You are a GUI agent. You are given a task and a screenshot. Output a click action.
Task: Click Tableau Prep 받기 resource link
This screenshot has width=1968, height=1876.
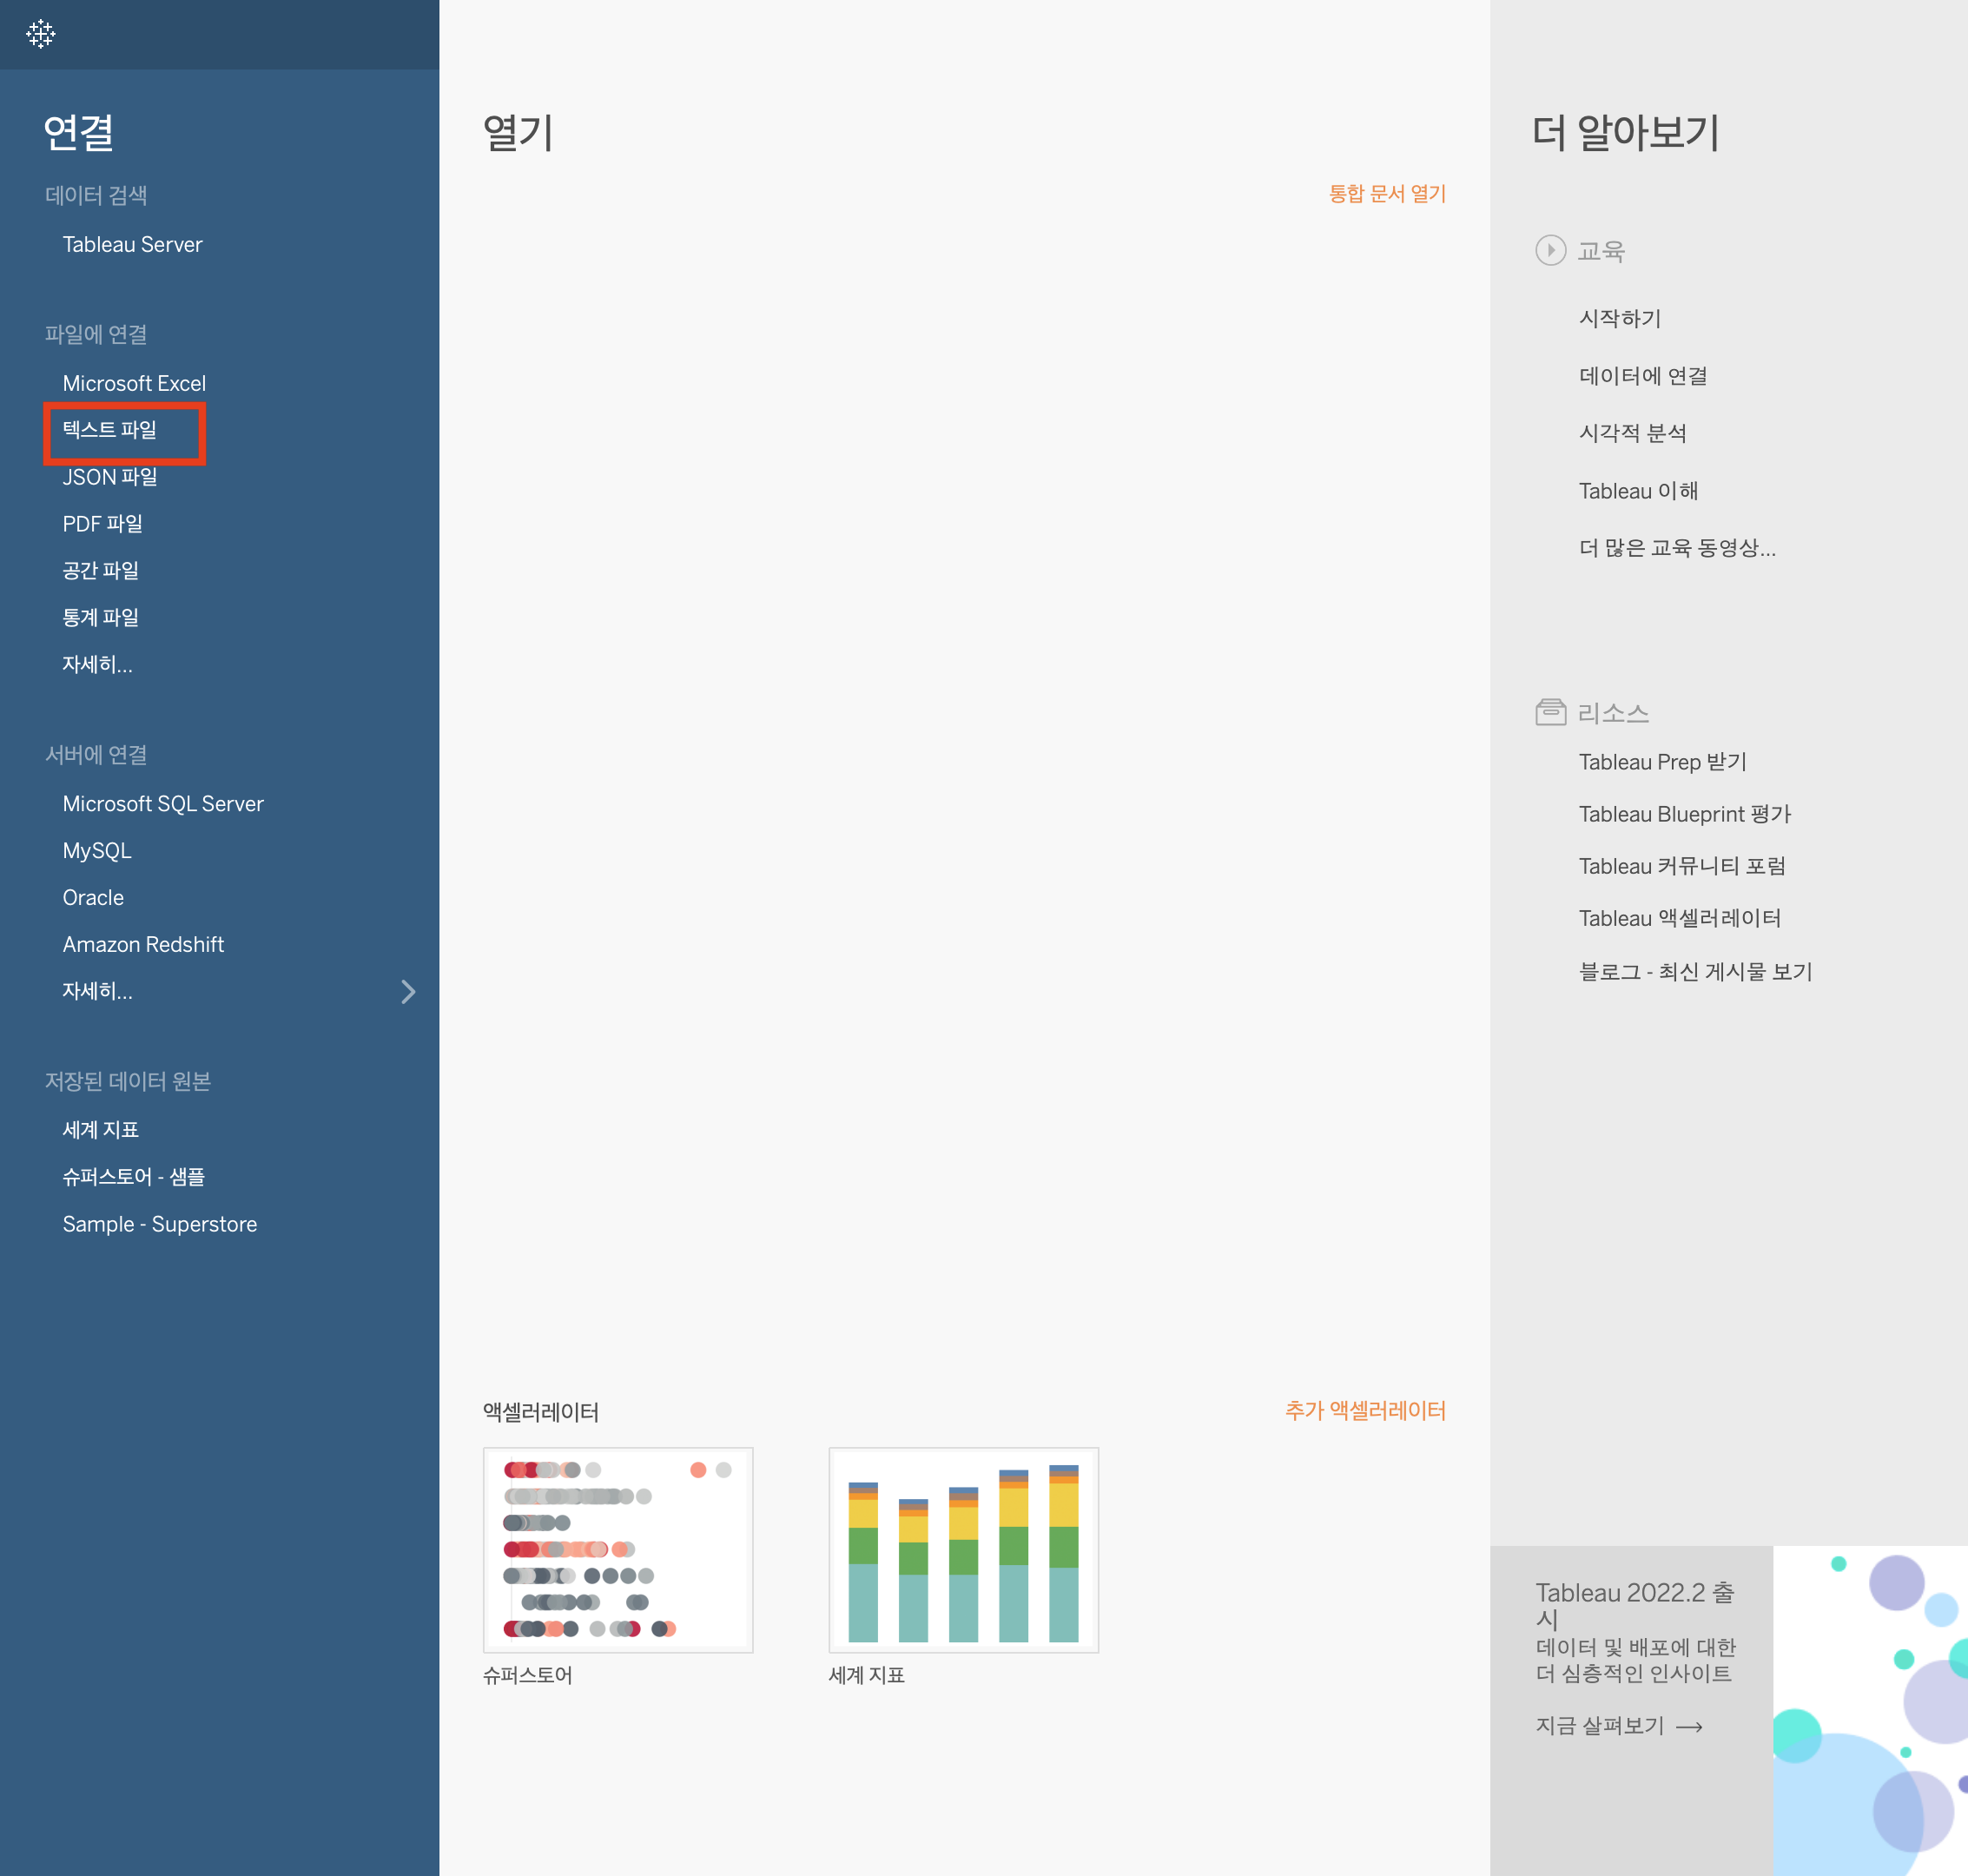coord(1662,762)
